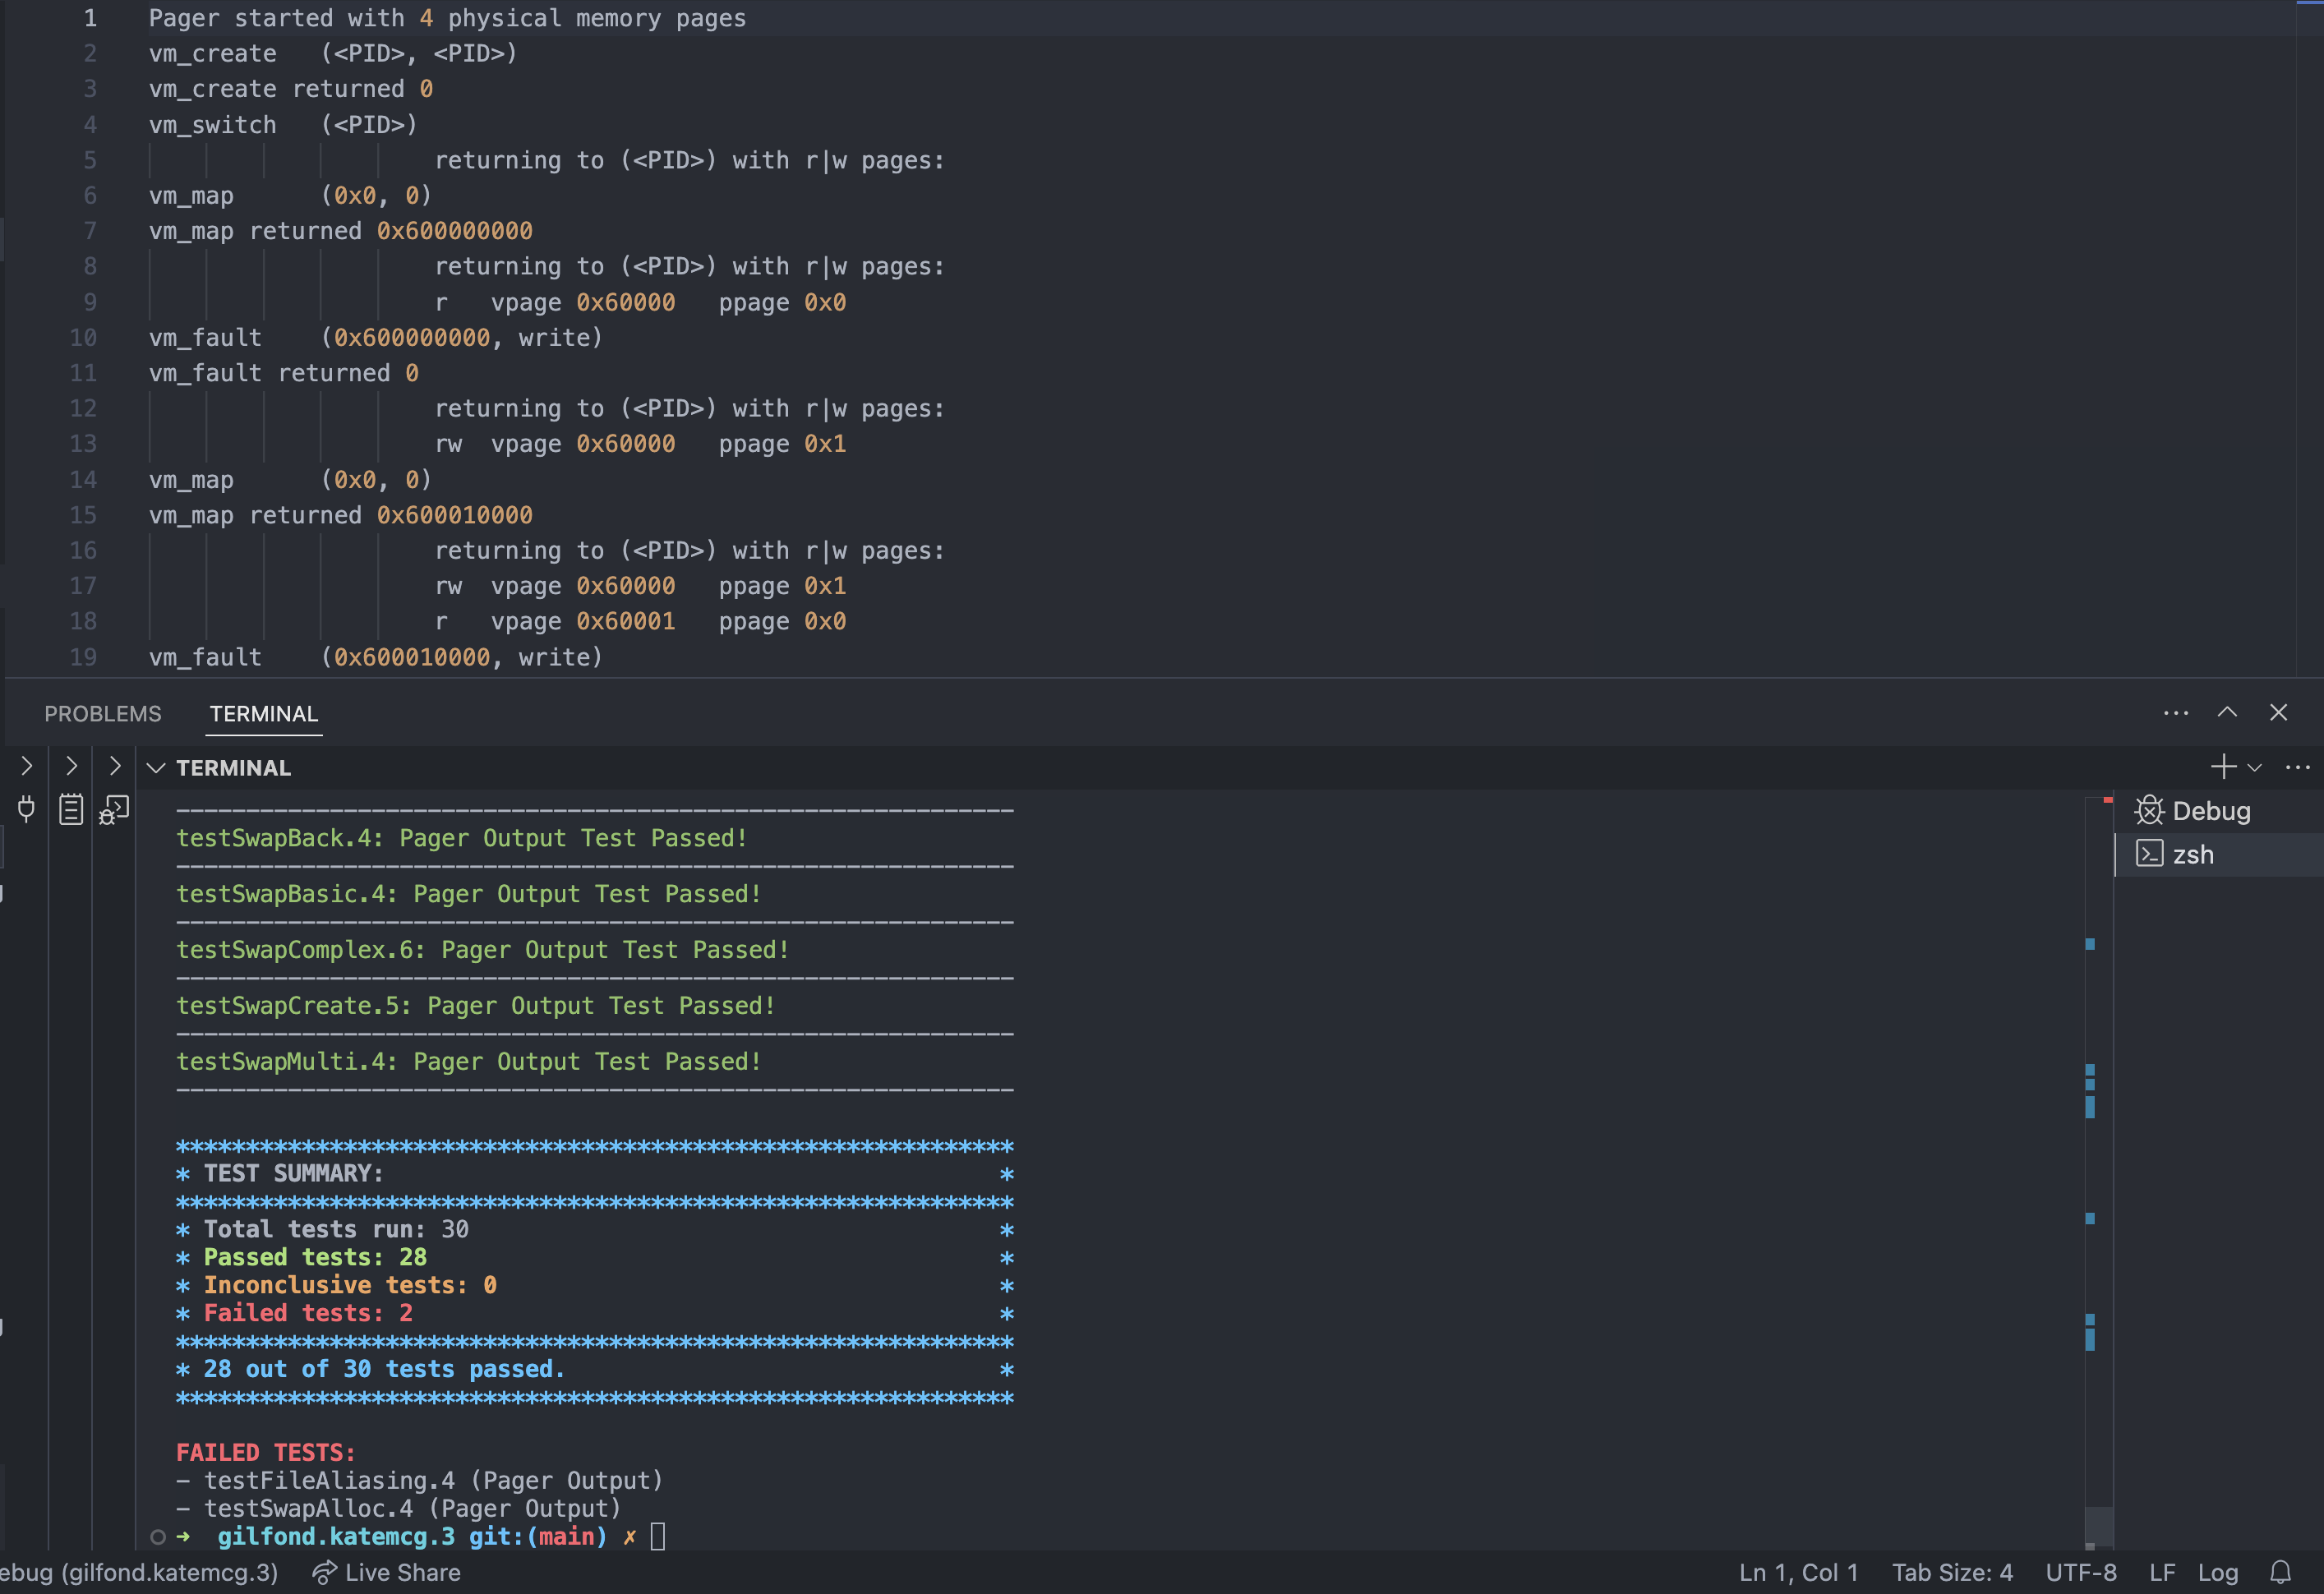Viewport: 2324px width, 1594px height.
Task: Maximize the panel with the up chevron
Action: point(2227,712)
